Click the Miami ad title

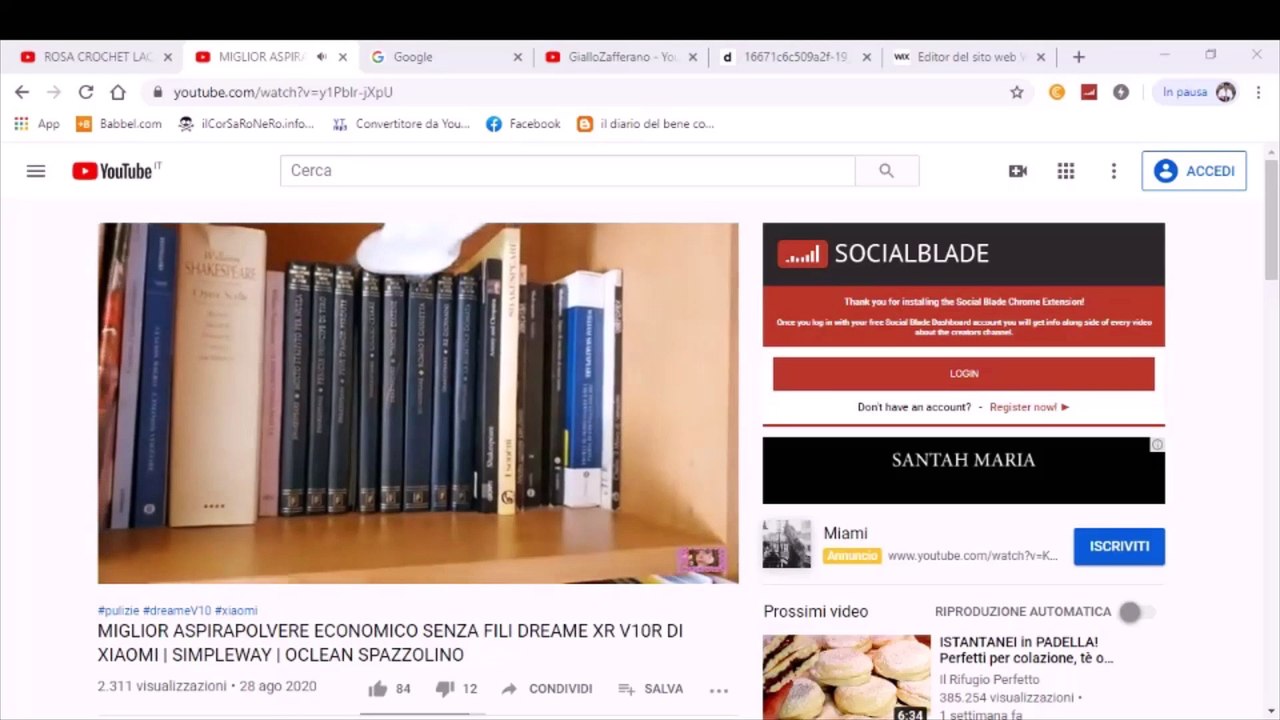click(x=846, y=534)
